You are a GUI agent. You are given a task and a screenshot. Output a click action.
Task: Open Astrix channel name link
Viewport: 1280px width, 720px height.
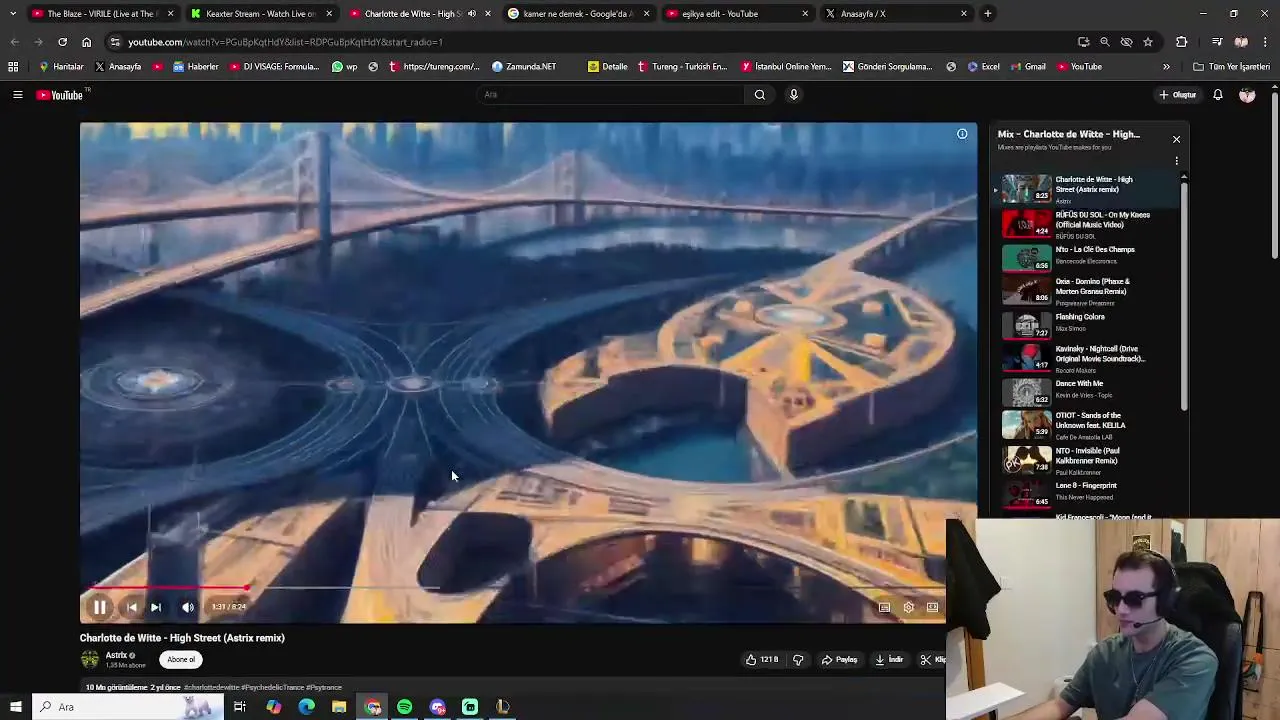tap(116, 656)
